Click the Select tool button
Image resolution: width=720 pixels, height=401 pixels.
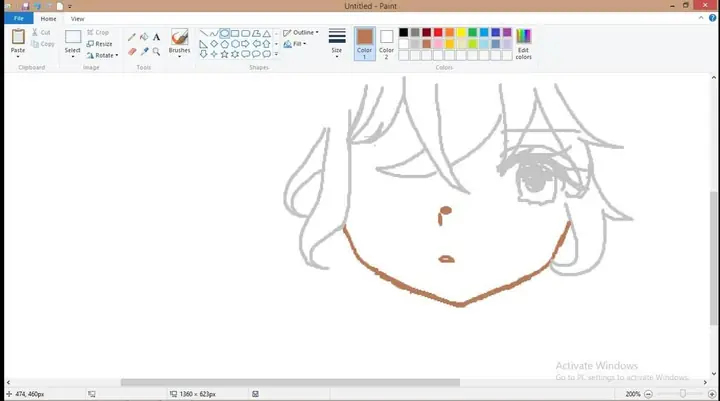click(x=73, y=40)
